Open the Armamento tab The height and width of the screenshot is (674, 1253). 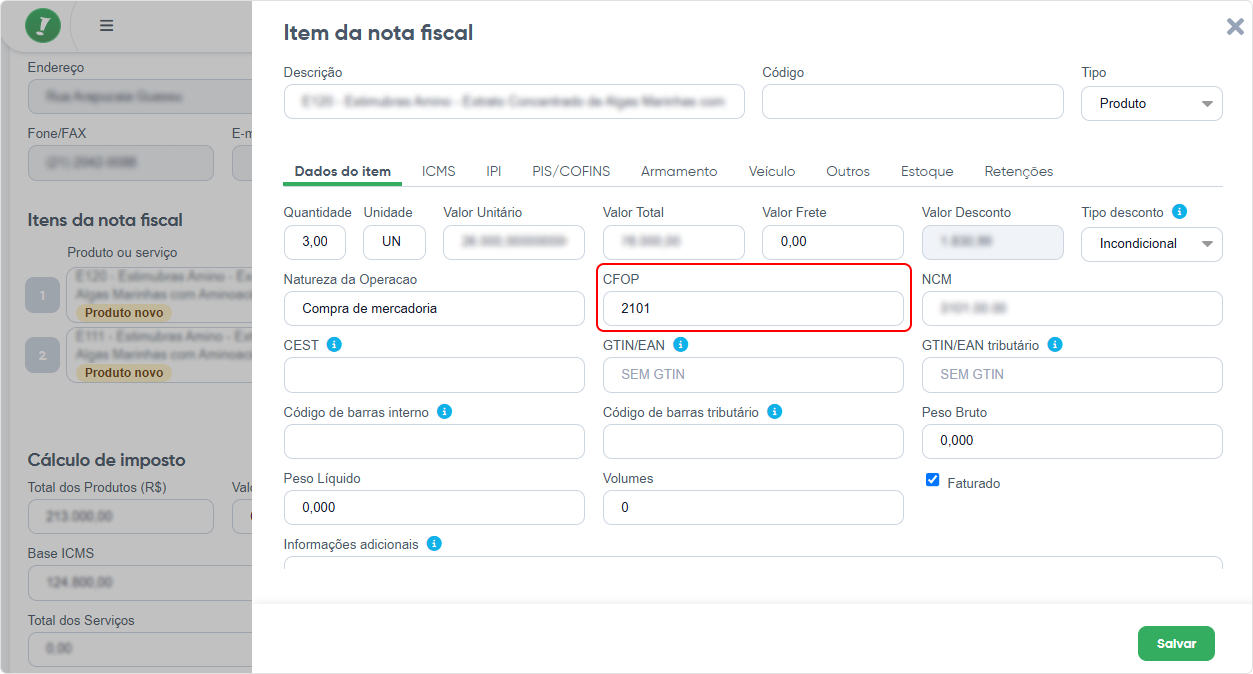click(x=679, y=172)
